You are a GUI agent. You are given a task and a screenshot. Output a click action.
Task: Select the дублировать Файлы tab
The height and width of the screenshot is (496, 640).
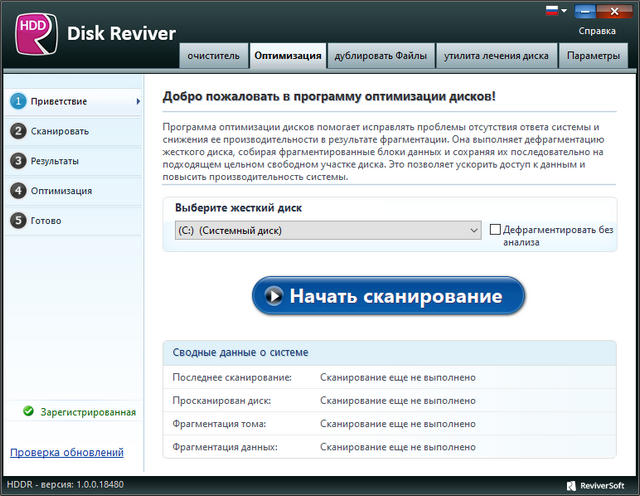(380, 56)
